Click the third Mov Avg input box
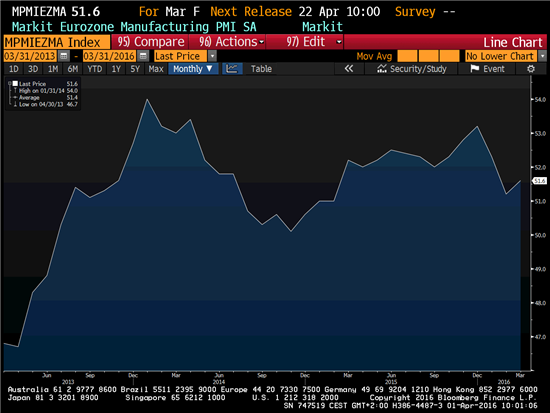Image resolution: width=550 pixels, height=413 pixels. click(x=450, y=56)
